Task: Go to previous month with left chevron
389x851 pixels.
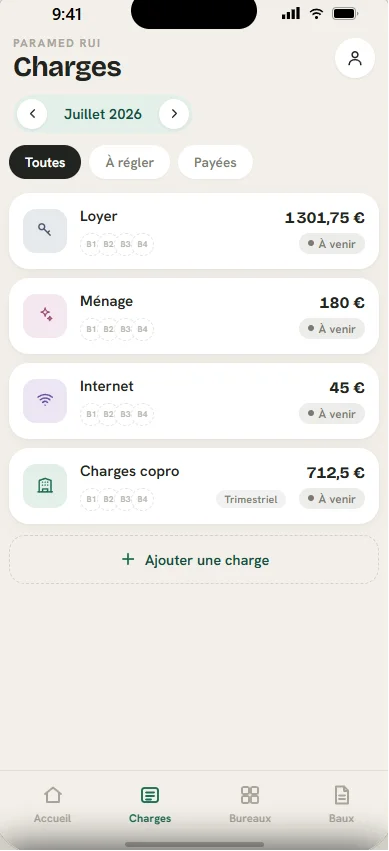Action: (32, 114)
